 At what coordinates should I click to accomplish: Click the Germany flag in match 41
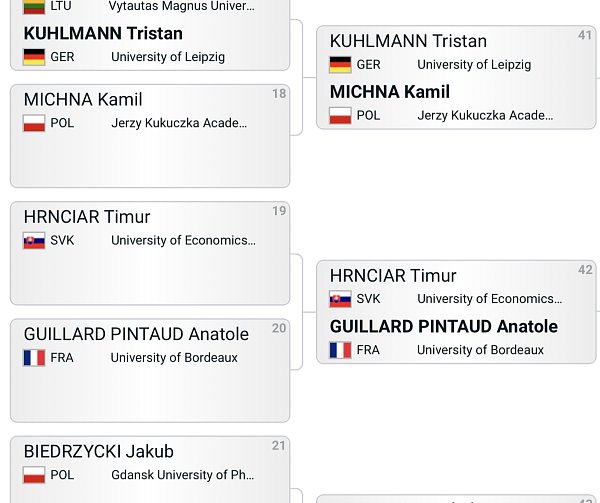pos(340,65)
